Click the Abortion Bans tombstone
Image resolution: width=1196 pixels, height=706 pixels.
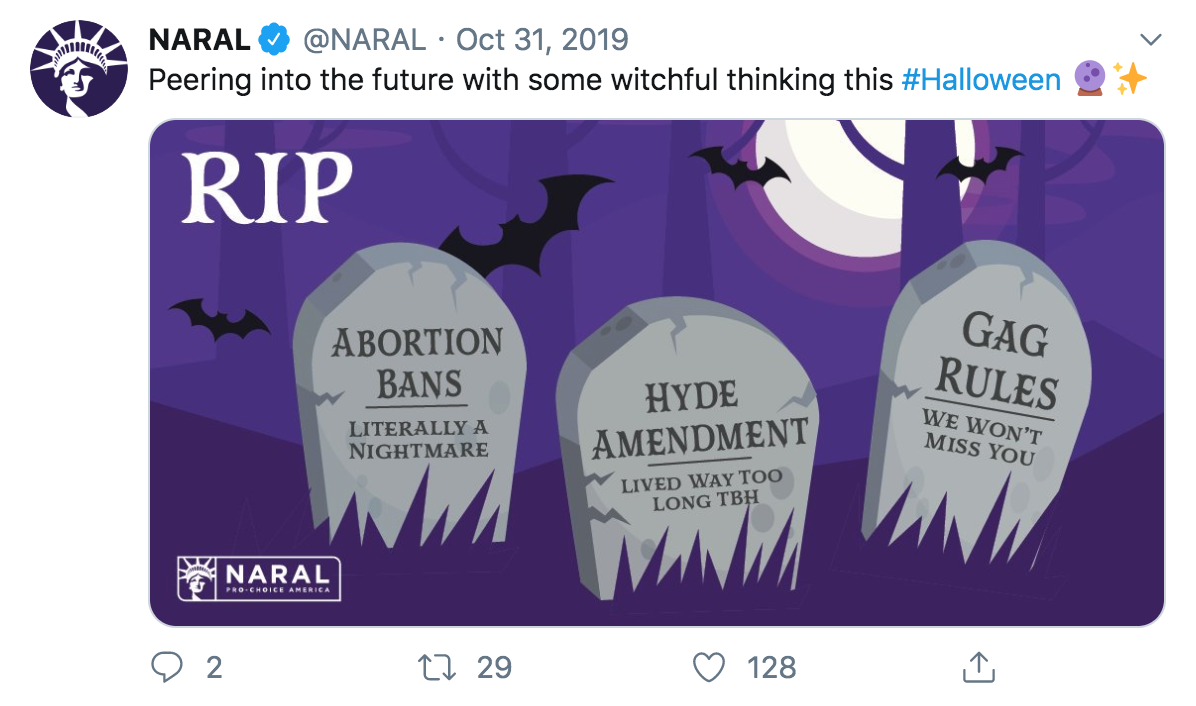[410, 396]
